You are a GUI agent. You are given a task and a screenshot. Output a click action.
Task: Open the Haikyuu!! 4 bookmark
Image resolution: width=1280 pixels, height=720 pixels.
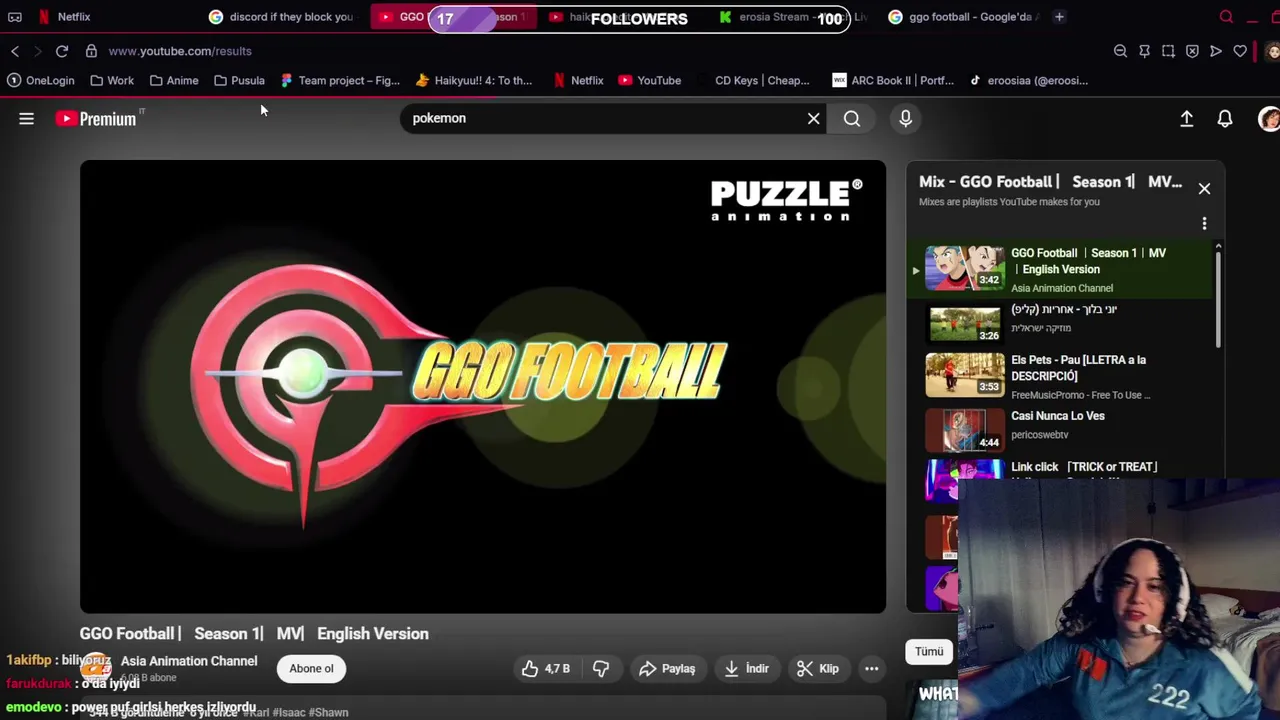474,81
